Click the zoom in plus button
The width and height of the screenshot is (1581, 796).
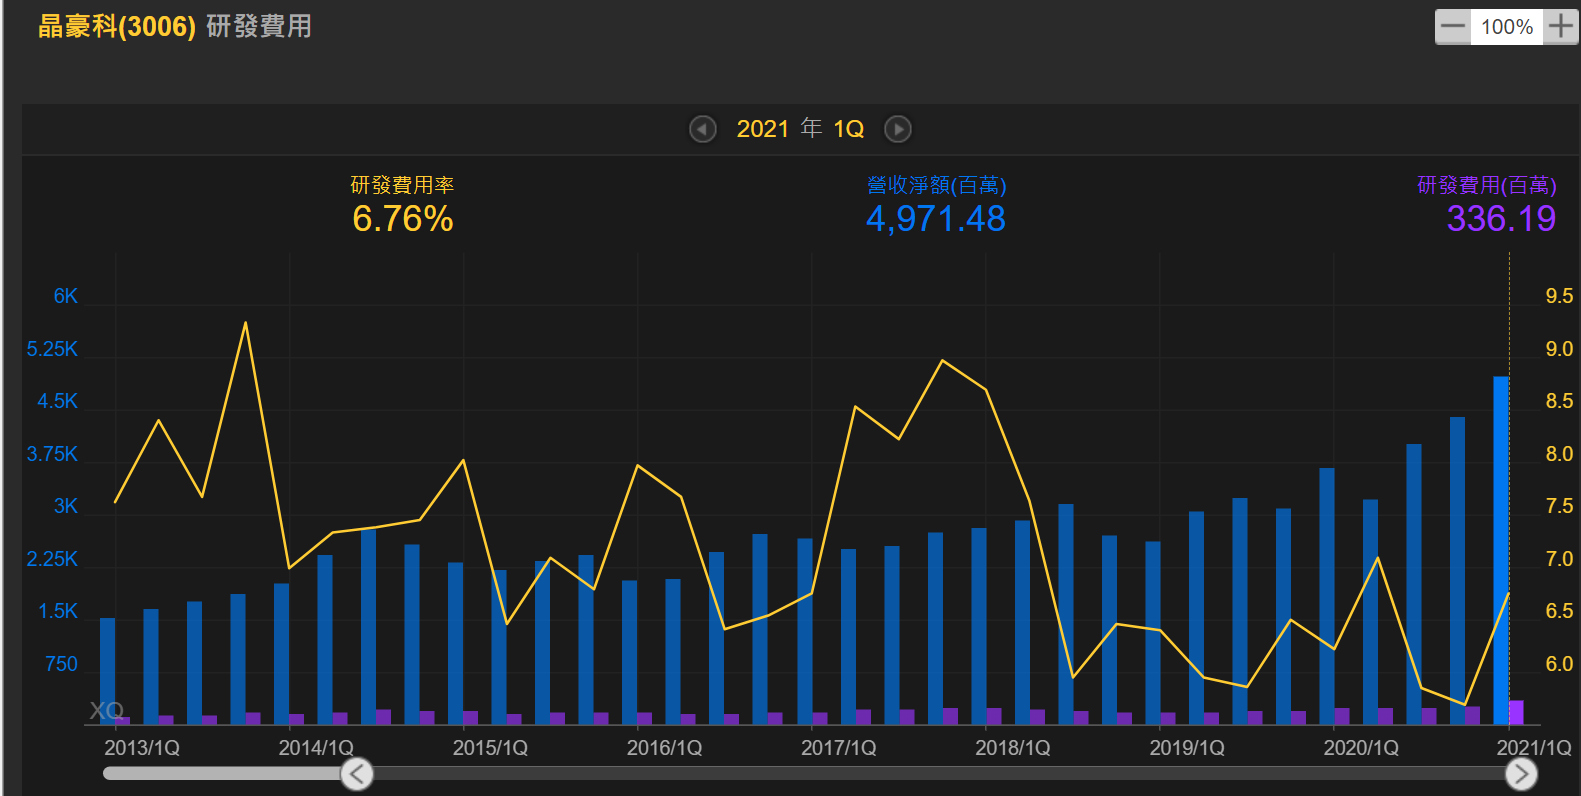click(1560, 27)
